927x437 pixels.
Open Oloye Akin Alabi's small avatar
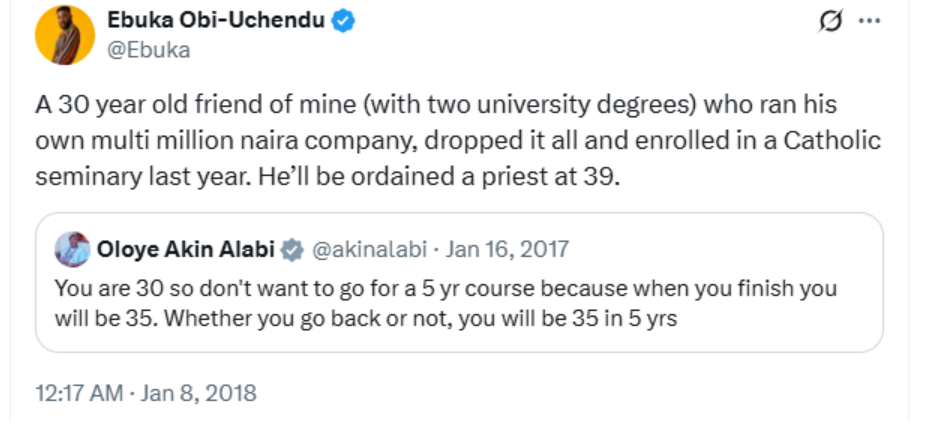click(x=72, y=249)
